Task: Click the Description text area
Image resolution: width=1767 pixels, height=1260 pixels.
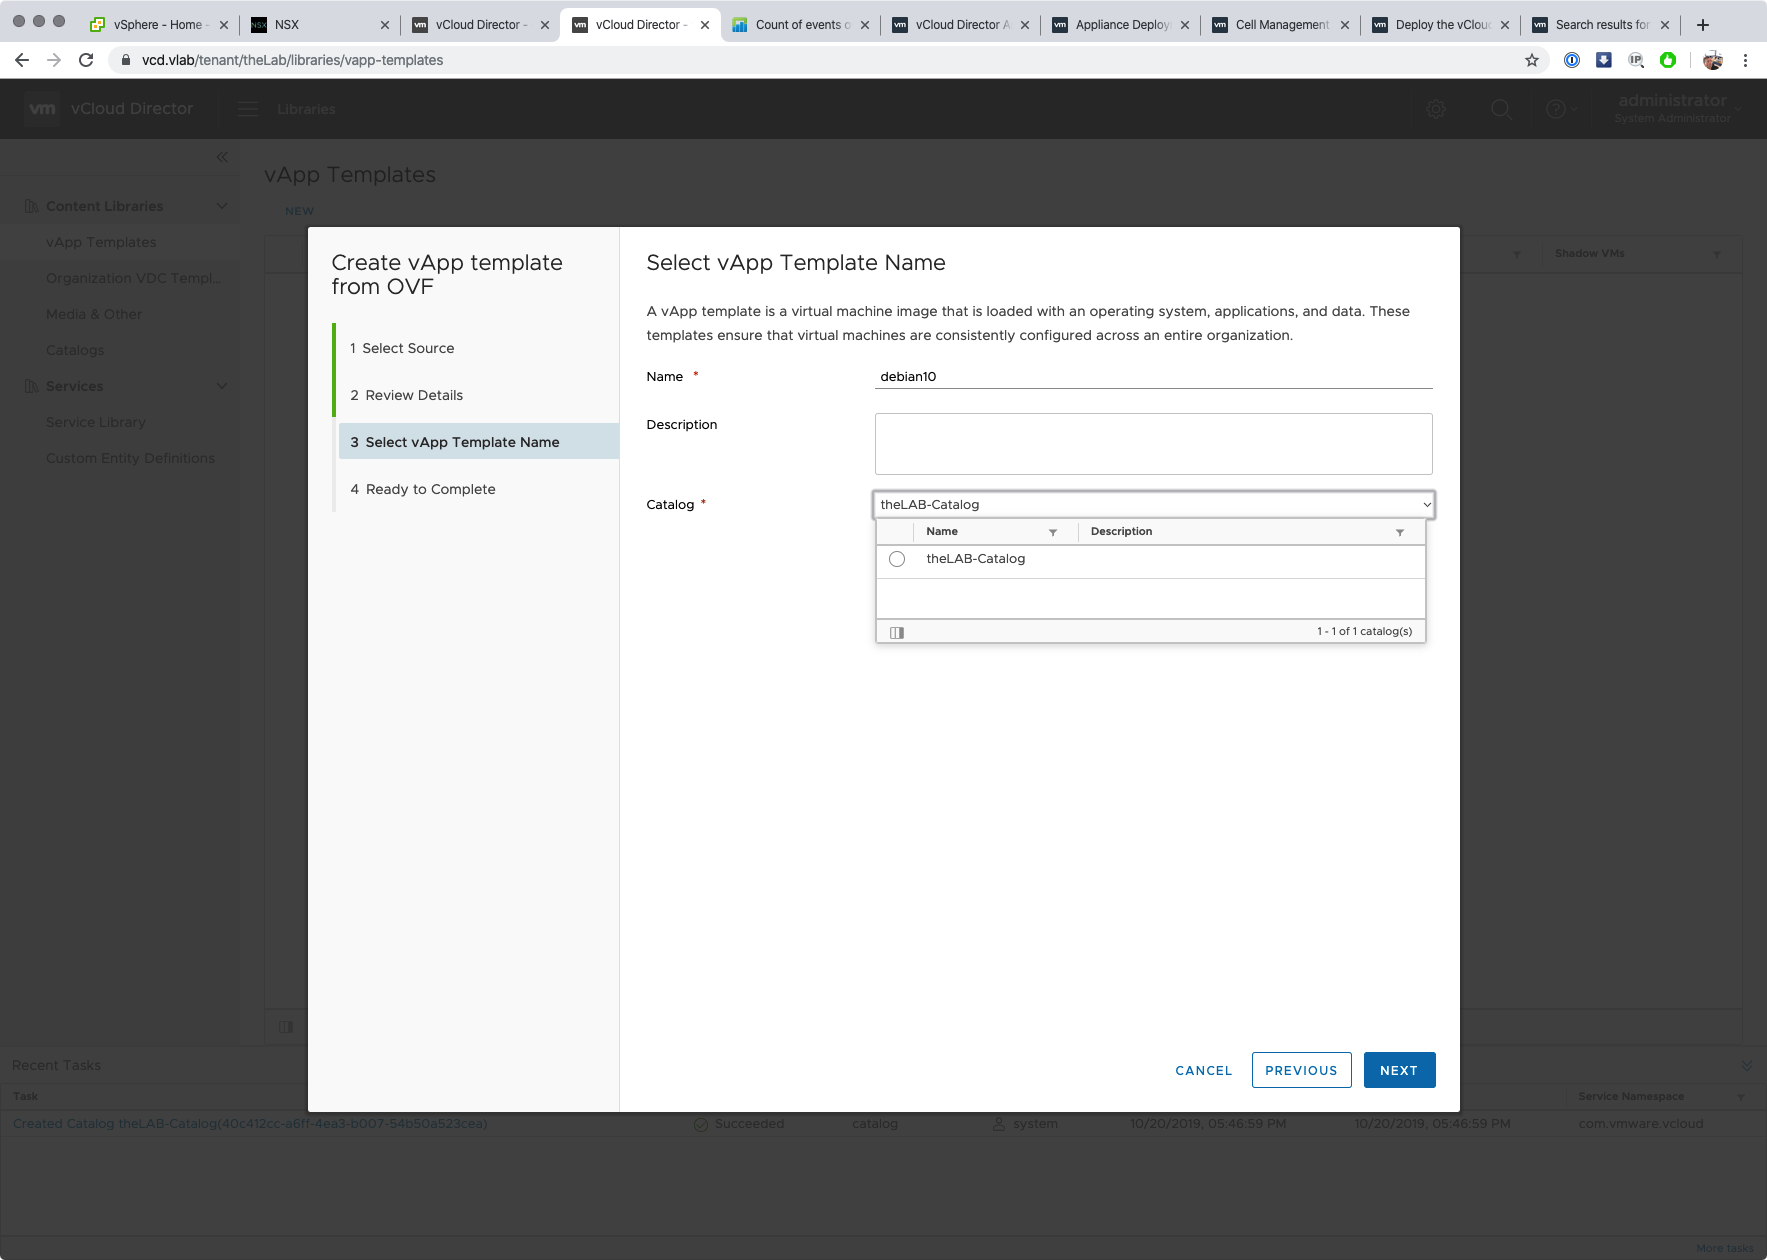Action: [x=1154, y=444]
